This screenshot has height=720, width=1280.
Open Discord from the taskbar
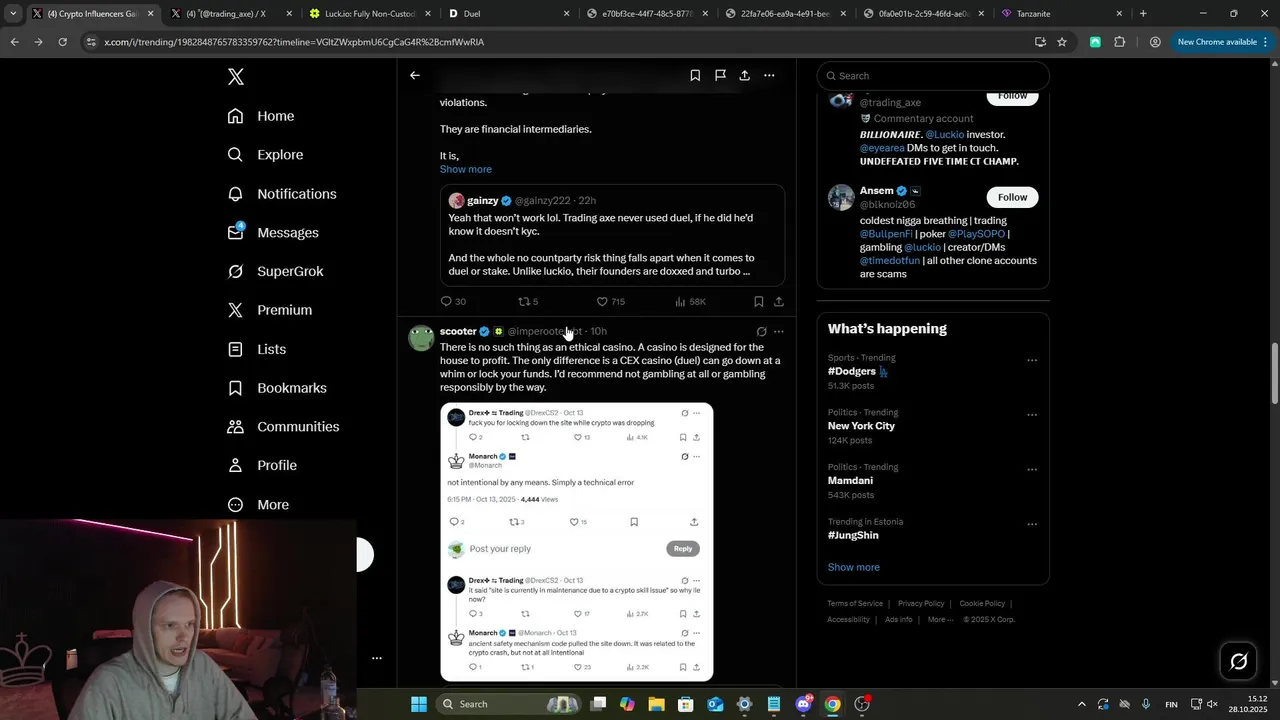click(x=803, y=704)
